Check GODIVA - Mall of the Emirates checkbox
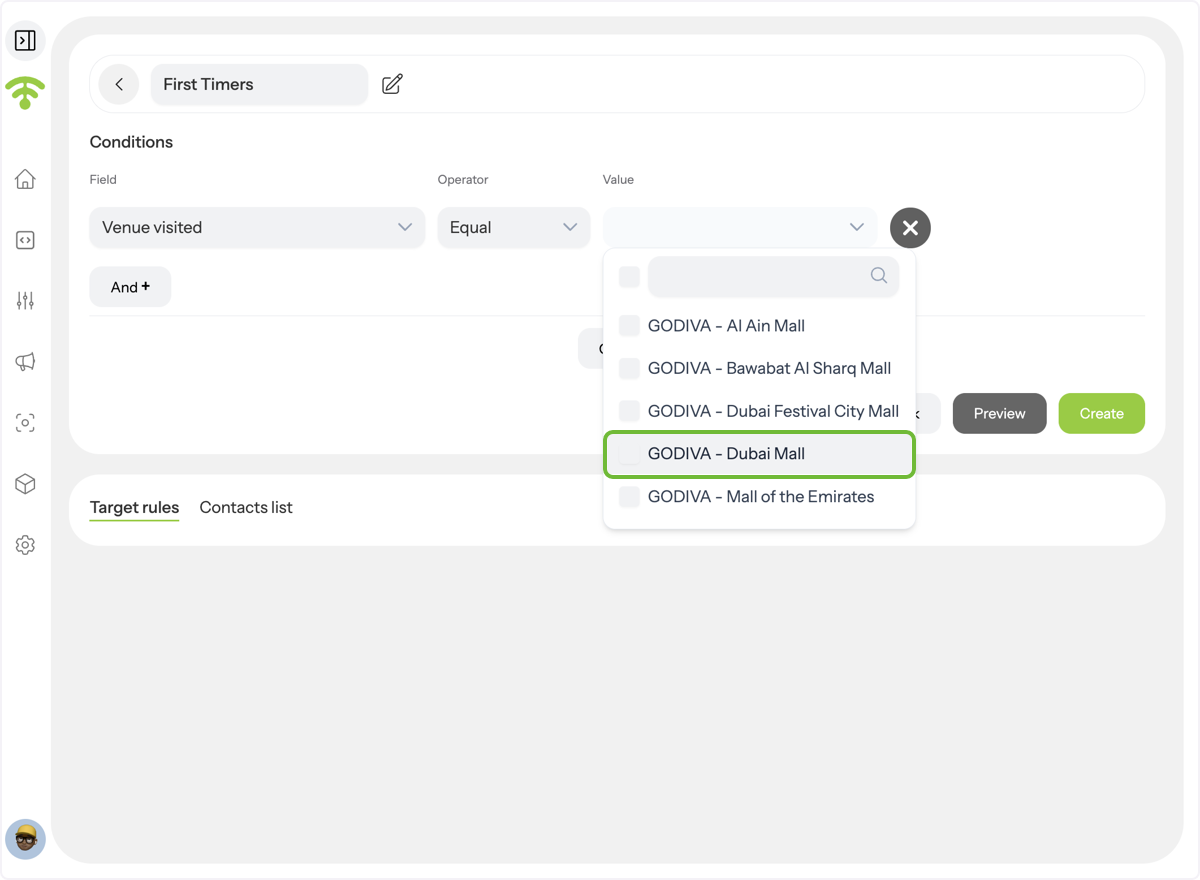 [629, 497]
